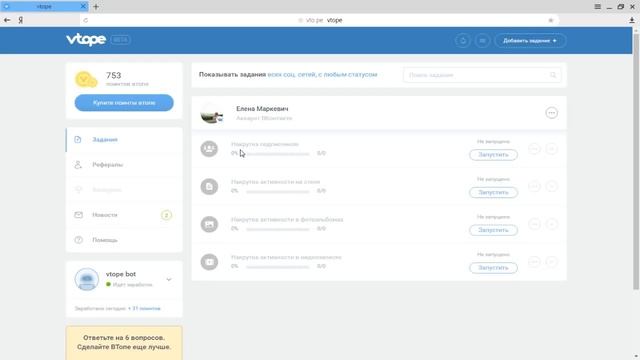Click the photo albums progress bar
Viewport: 640px width, 360px height.
tap(278, 229)
